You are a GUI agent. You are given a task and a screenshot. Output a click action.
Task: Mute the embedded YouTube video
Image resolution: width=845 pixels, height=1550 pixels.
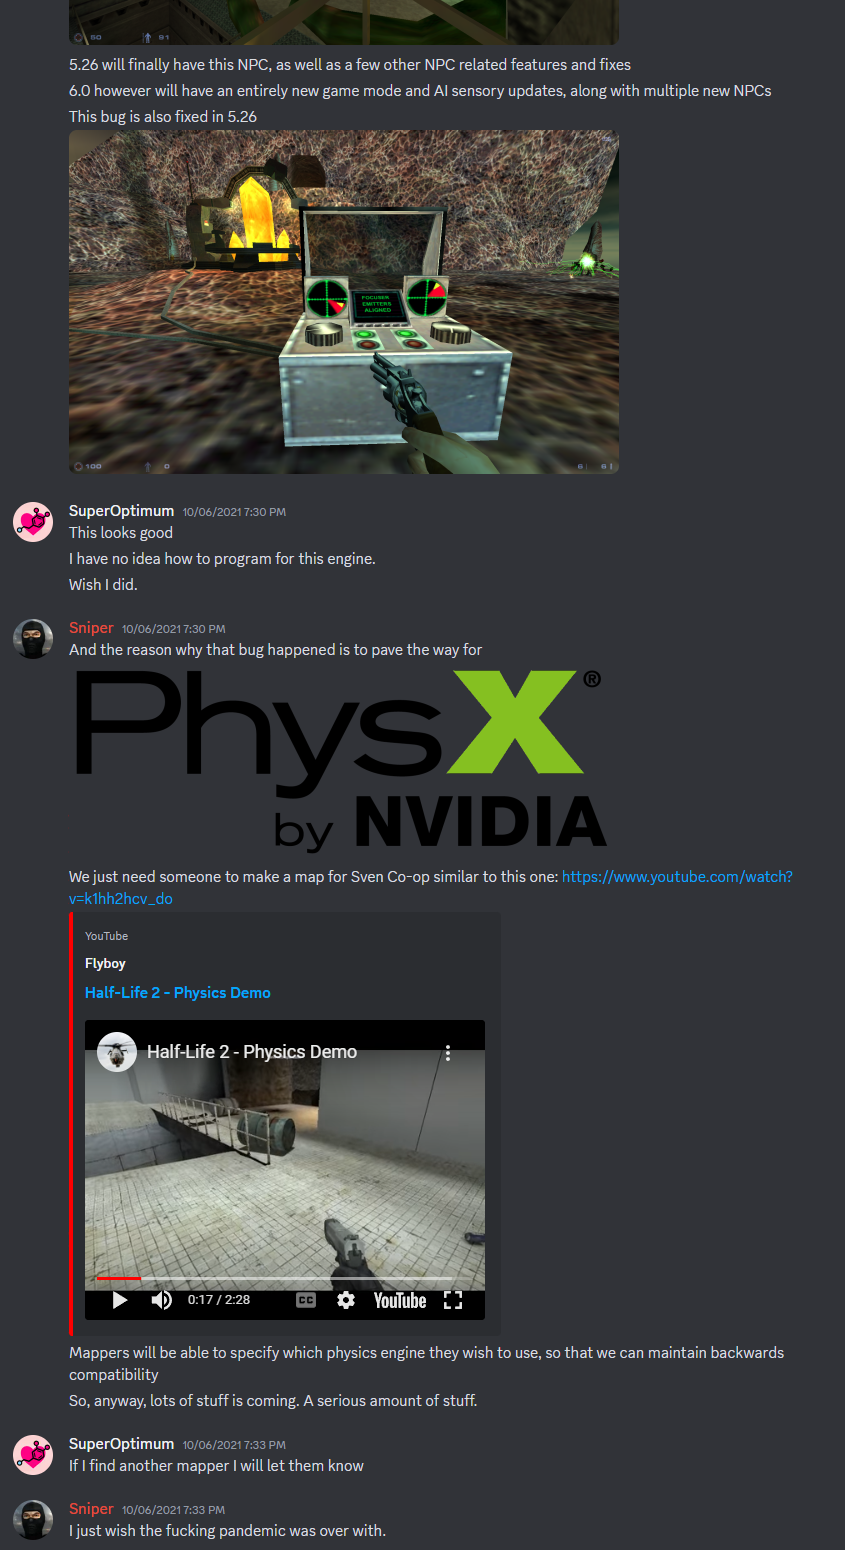click(161, 1300)
